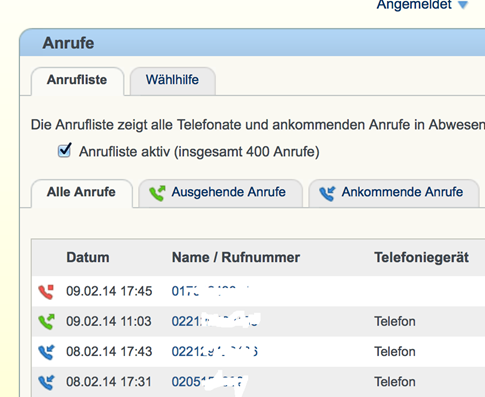
Task: Open the 0221 number from 09.02.14 11:03
Action: (x=215, y=321)
